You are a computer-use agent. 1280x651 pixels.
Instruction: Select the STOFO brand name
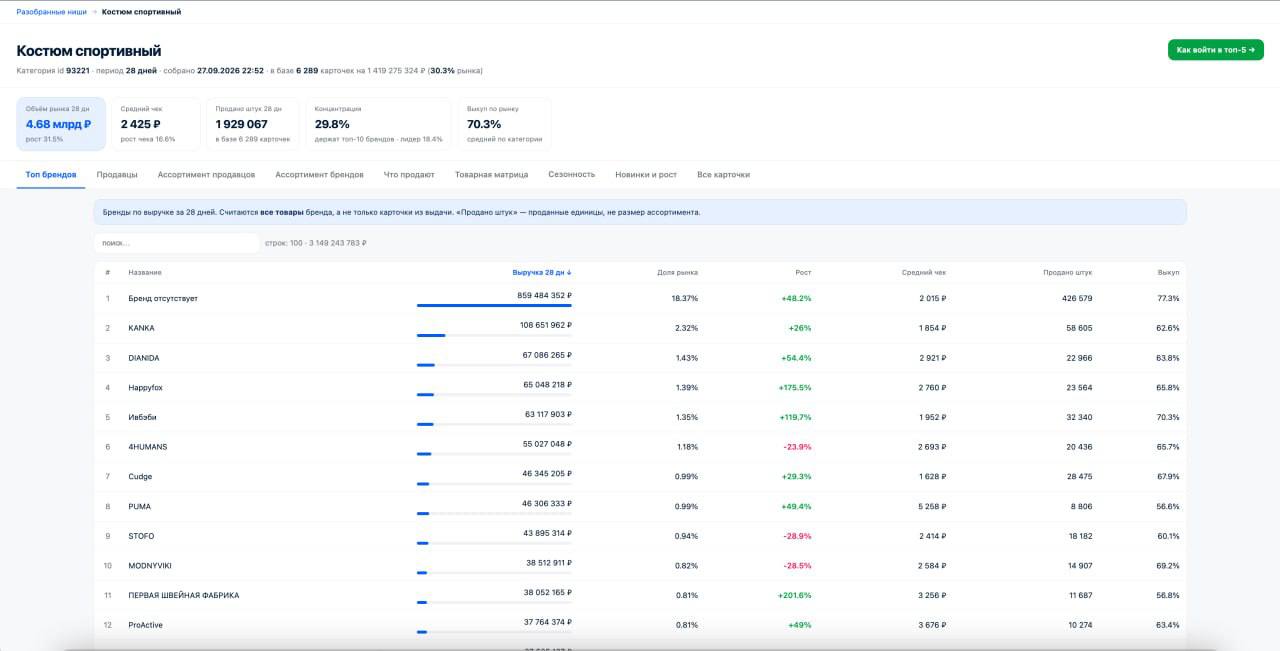(x=141, y=536)
